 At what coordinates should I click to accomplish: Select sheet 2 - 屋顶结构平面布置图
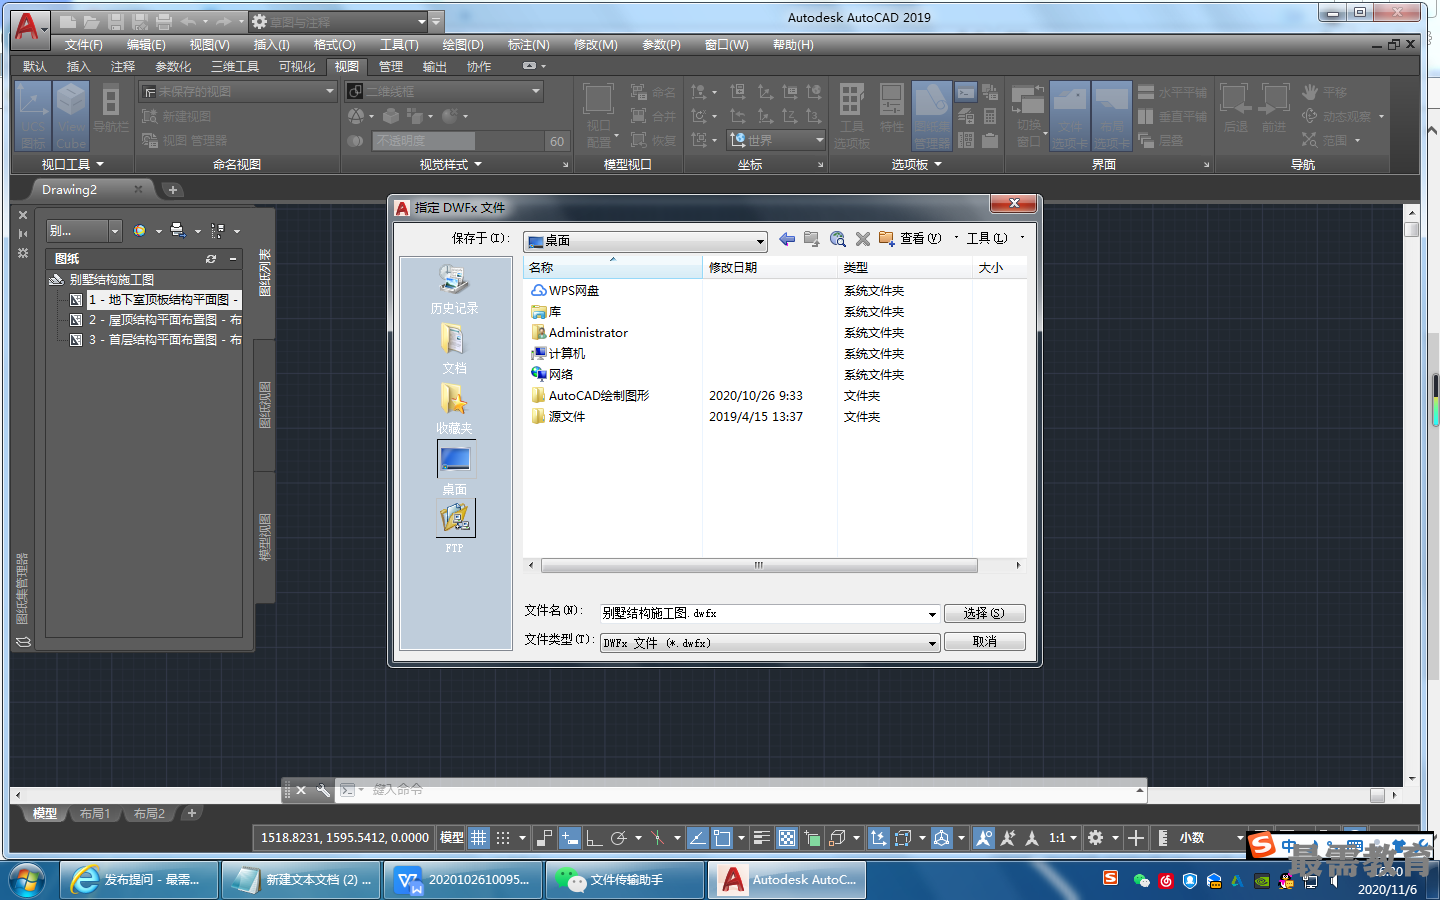pos(165,320)
